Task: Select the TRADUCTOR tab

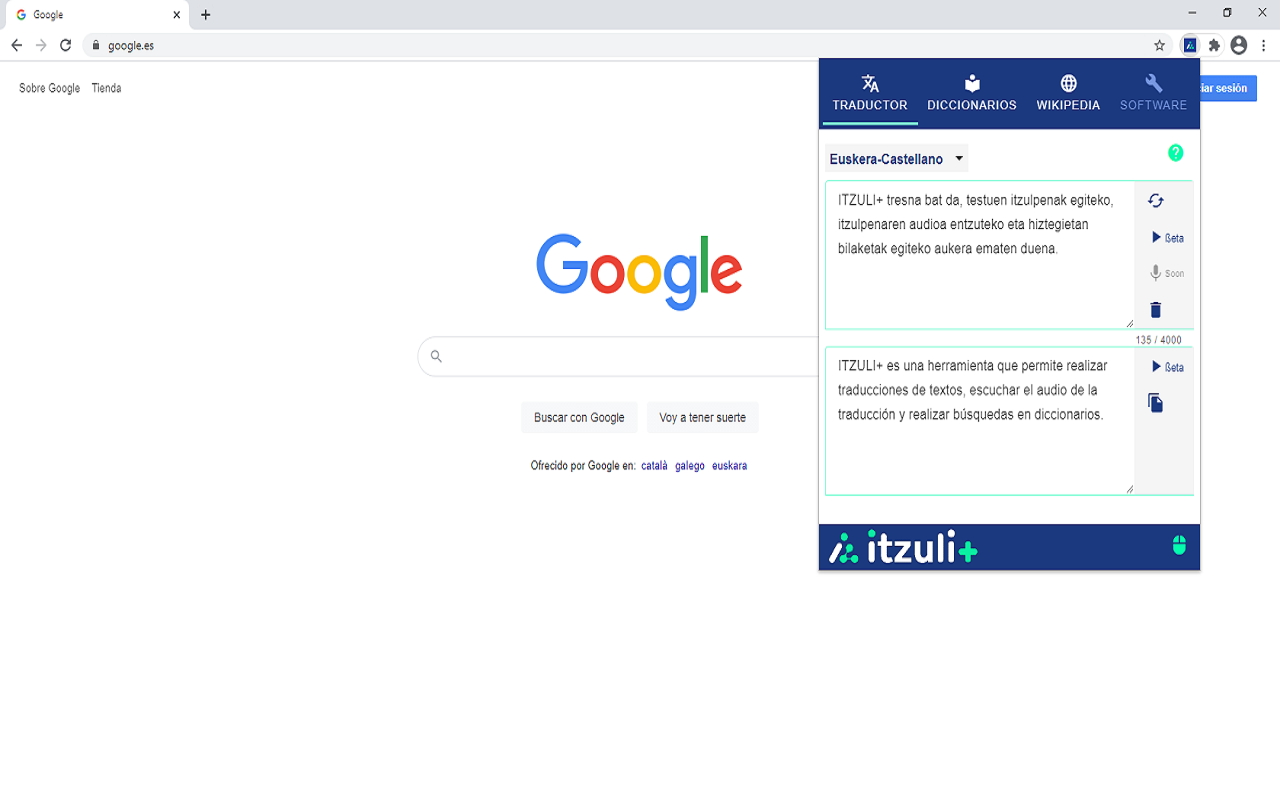Action: (x=869, y=93)
